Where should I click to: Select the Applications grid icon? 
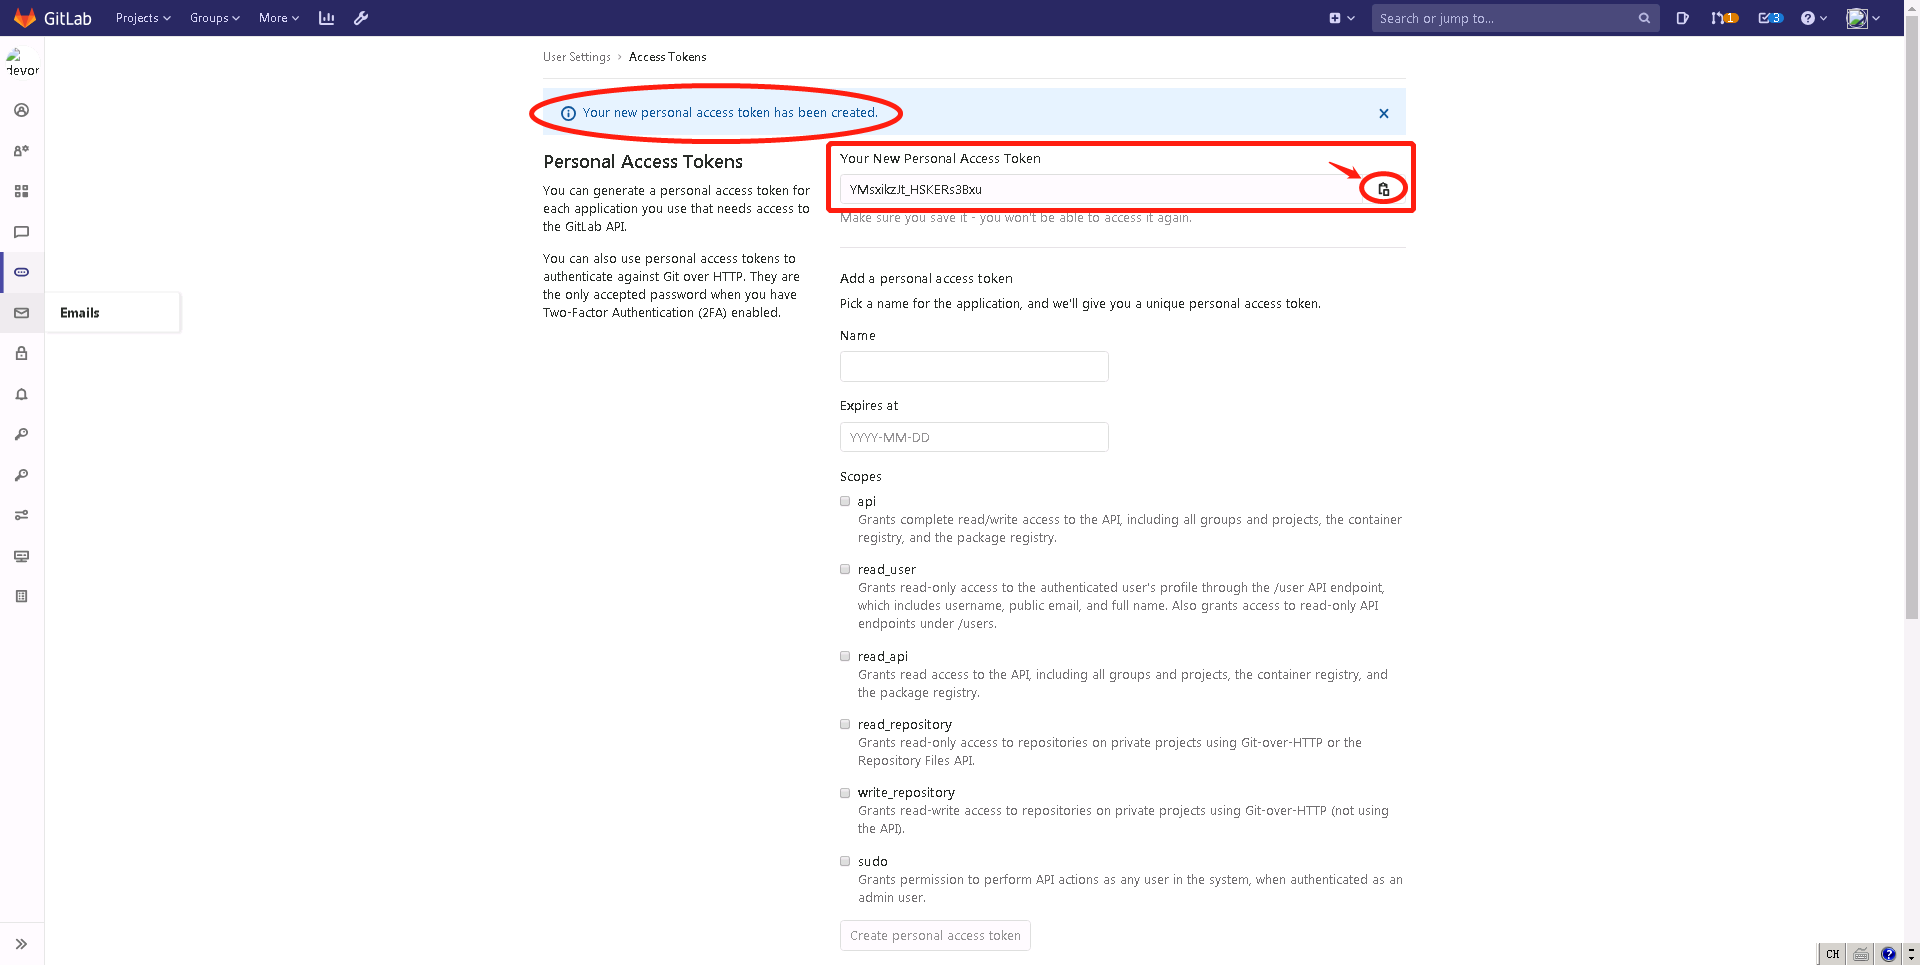(21, 191)
